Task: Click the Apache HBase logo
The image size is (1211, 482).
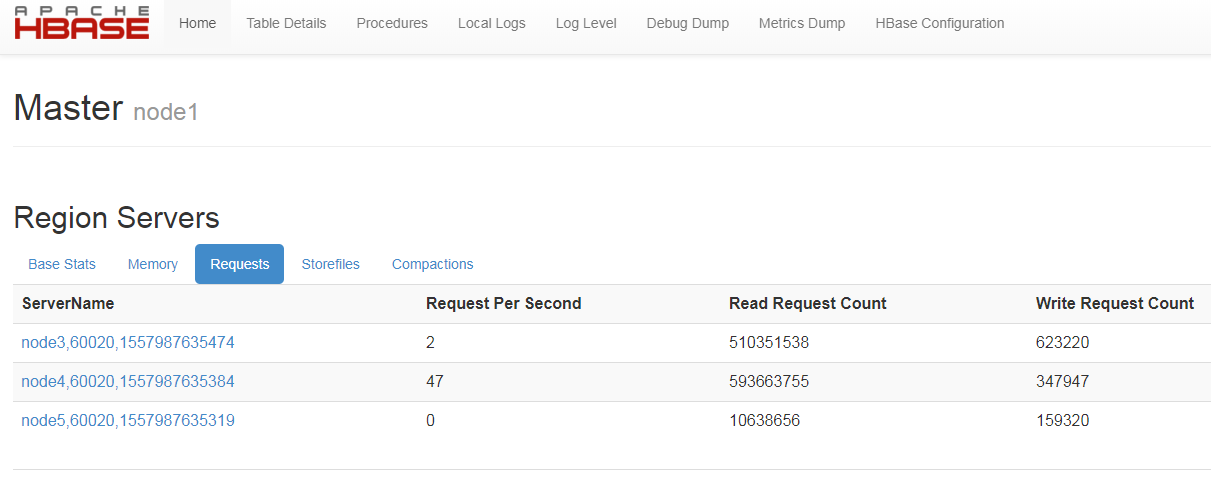Action: (x=82, y=23)
